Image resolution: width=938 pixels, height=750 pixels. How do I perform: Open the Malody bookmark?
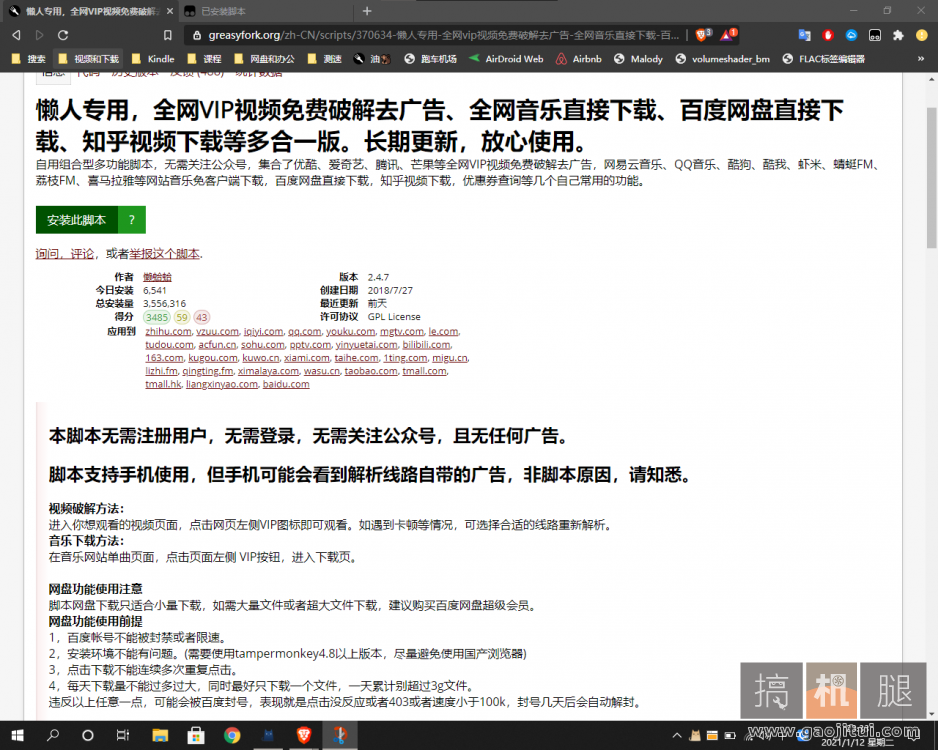(x=638, y=59)
